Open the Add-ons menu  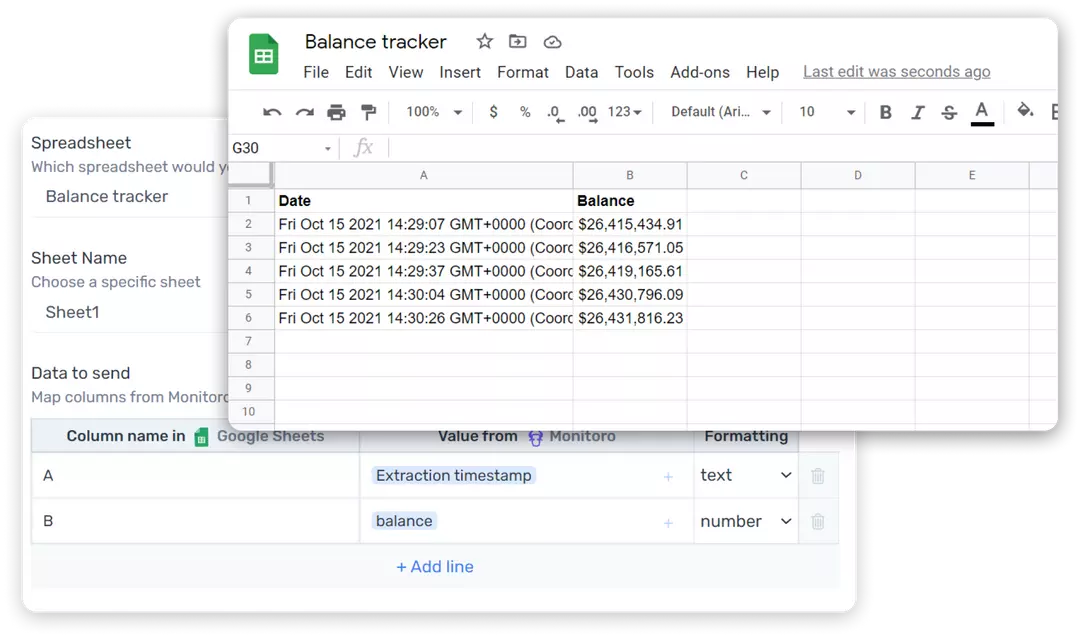pos(700,72)
